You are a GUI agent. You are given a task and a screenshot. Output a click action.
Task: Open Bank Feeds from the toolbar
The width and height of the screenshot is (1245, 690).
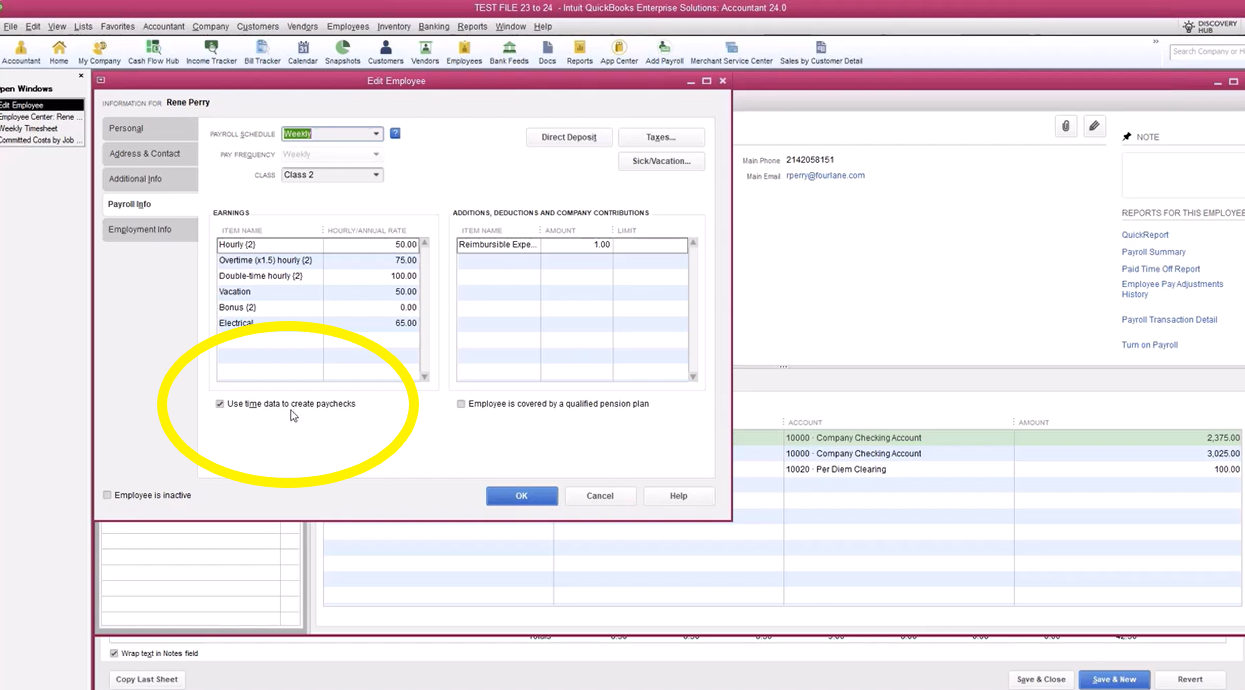click(509, 52)
